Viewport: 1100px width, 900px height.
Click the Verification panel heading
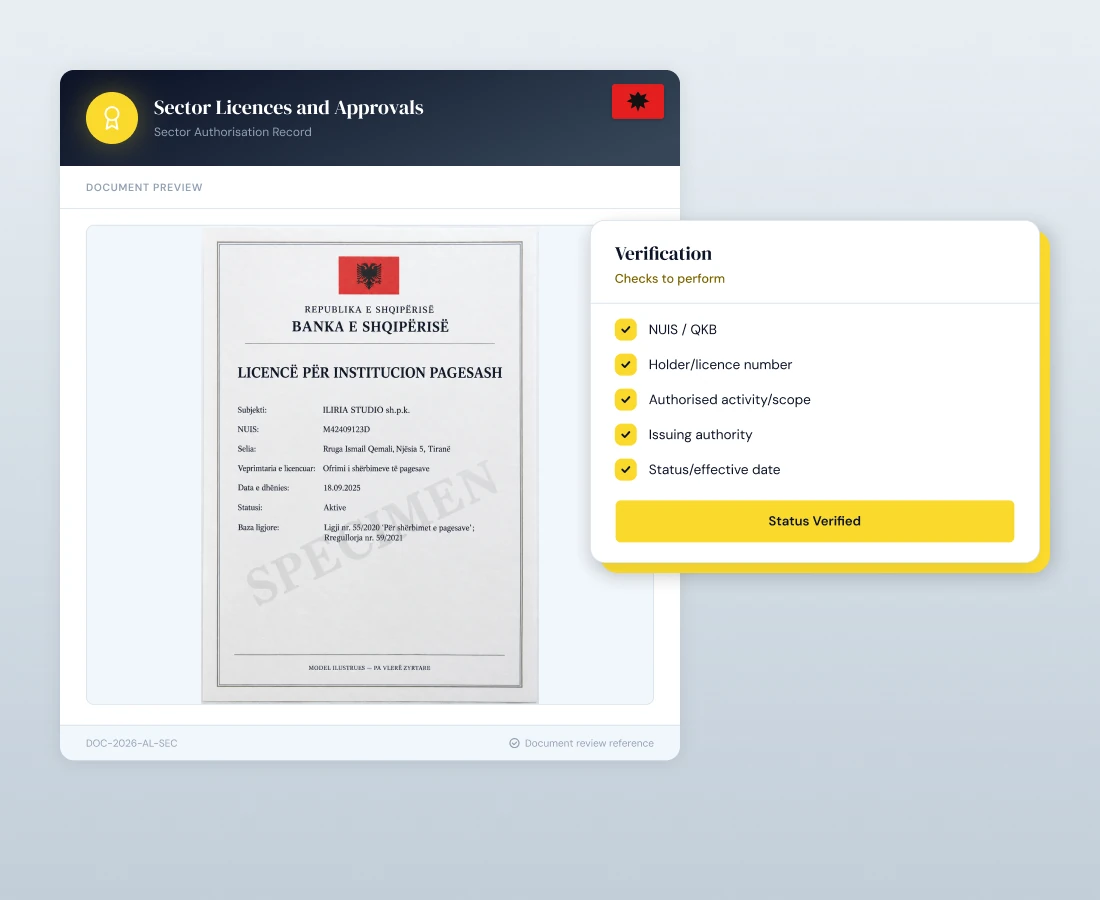[663, 253]
